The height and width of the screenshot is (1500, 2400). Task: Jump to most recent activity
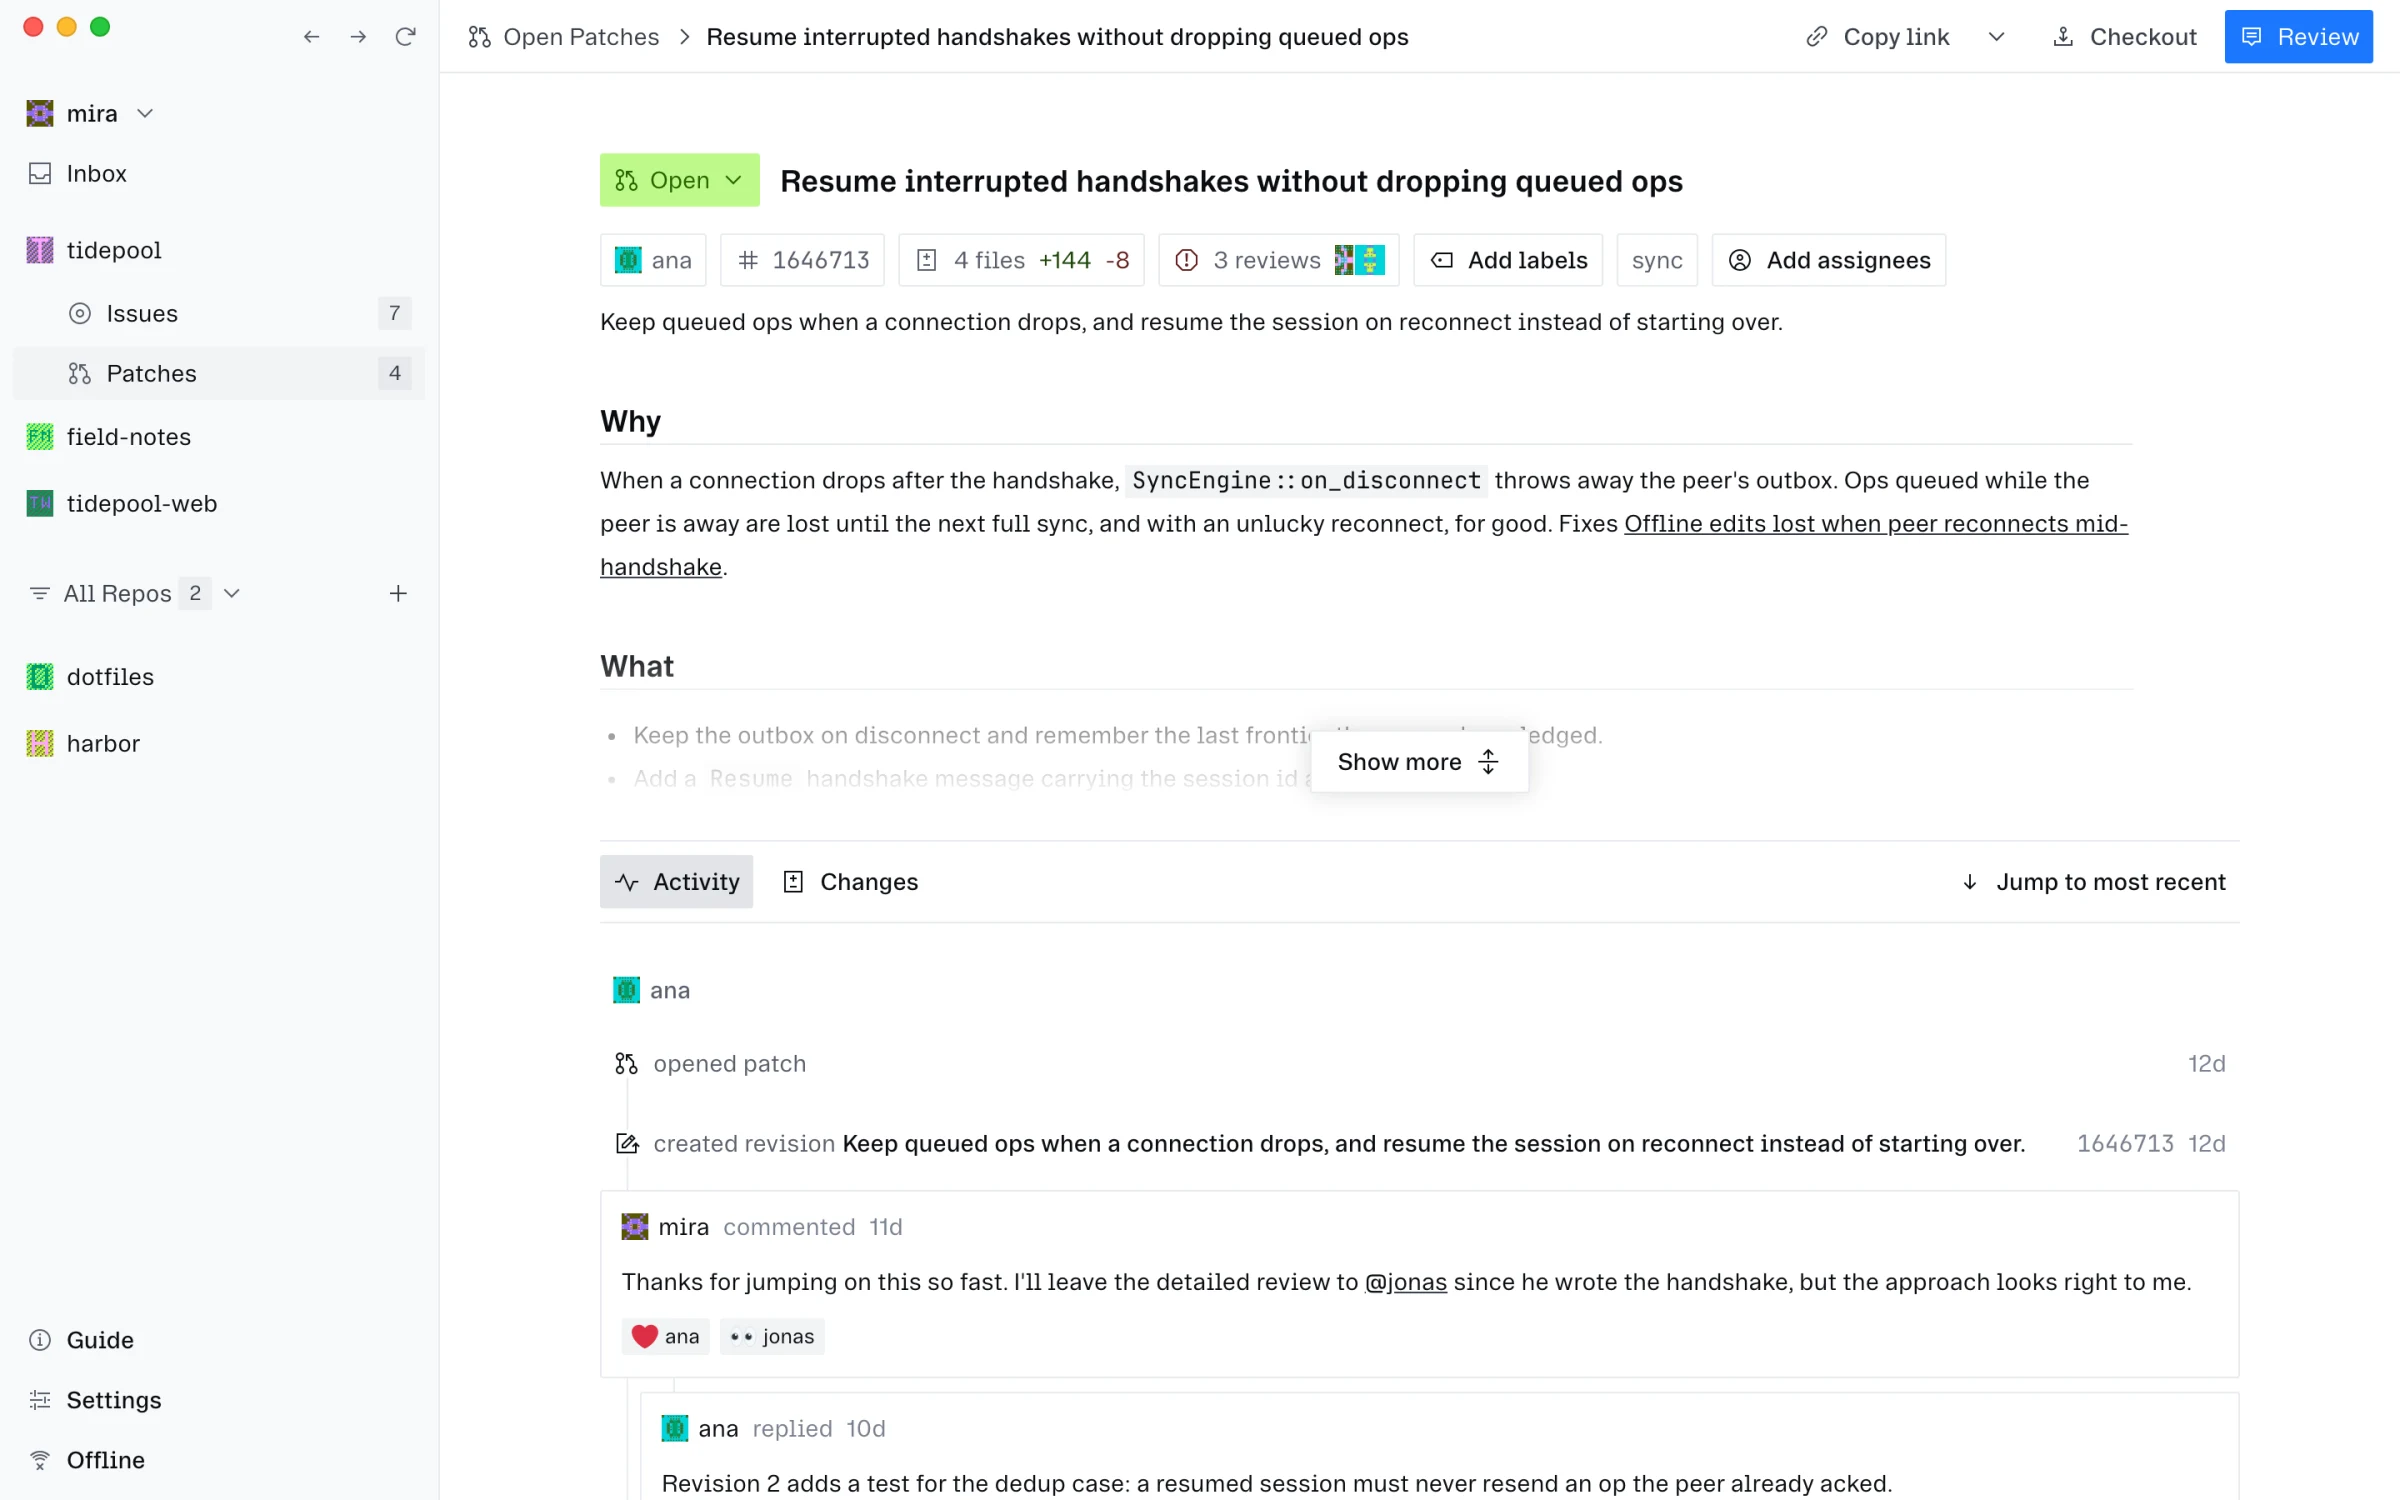[2093, 882]
